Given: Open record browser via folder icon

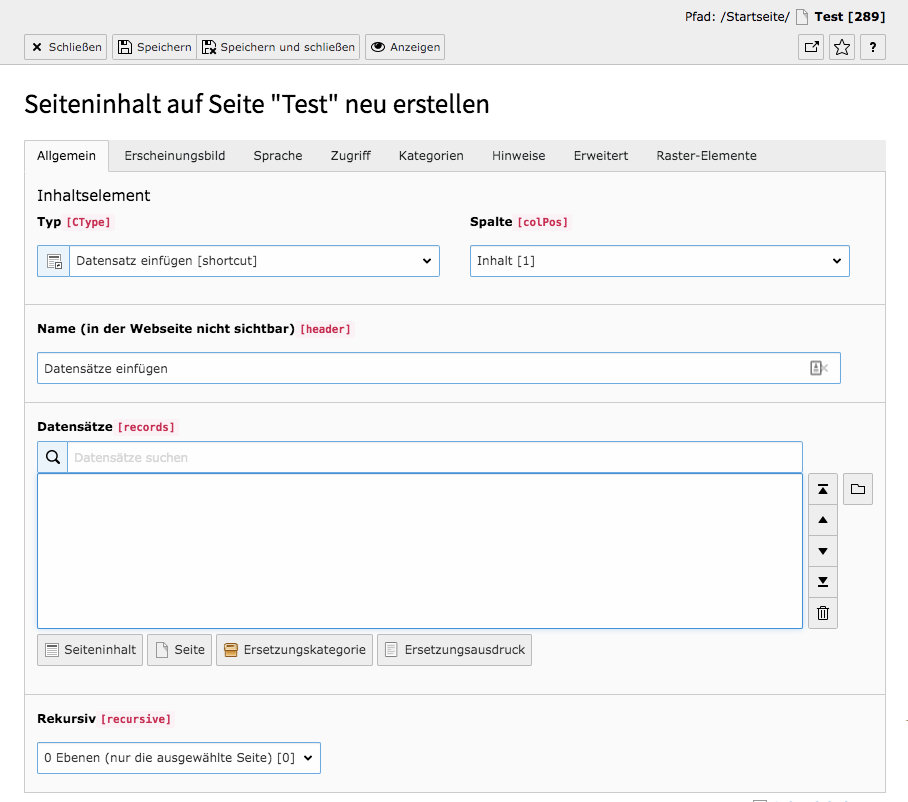Looking at the screenshot, I should tap(857, 489).
